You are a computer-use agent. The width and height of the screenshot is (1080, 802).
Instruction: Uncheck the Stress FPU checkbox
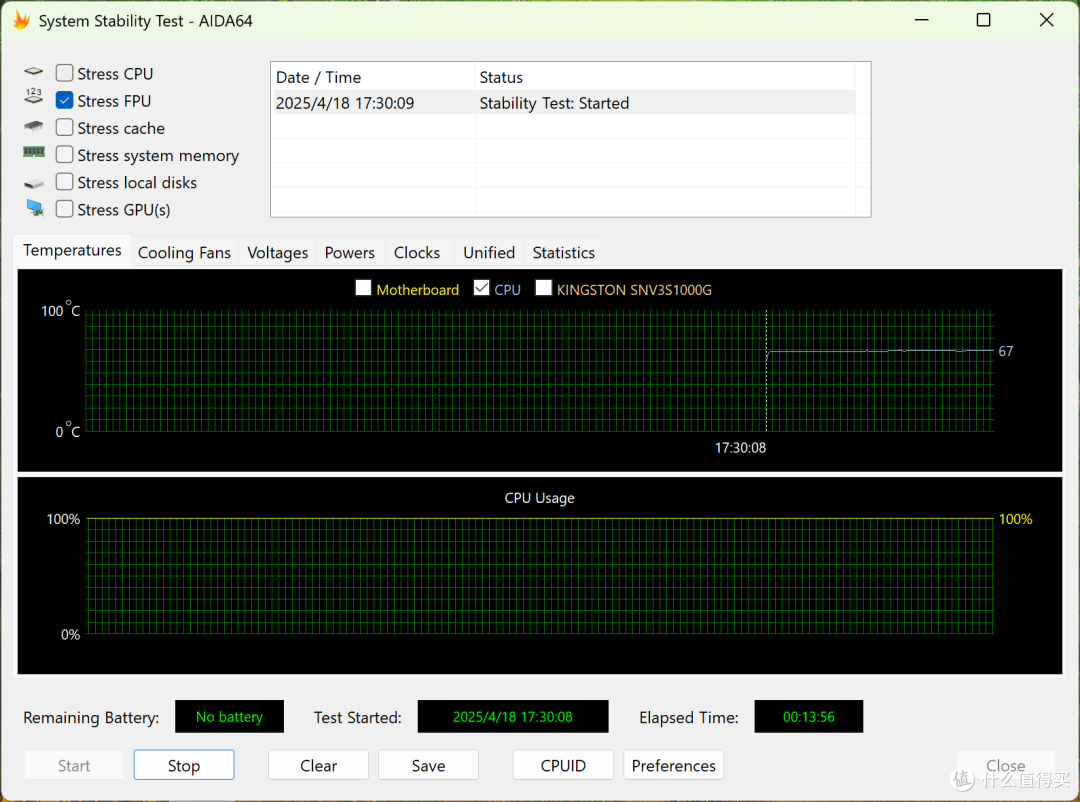(64, 101)
